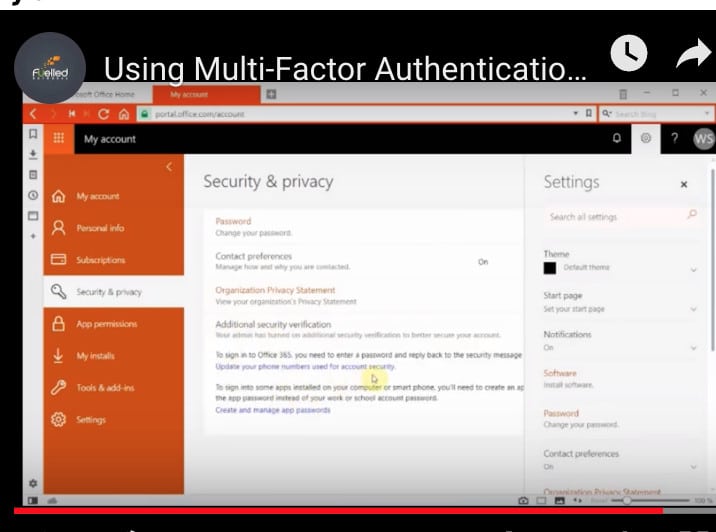Click Update your phone numbers link
The image size is (716, 532).
[305, 367]
